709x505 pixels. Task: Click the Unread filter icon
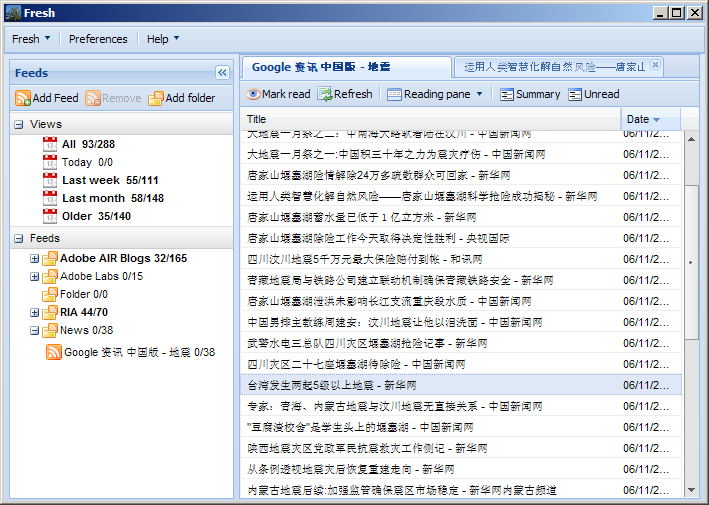click(575, 94)
